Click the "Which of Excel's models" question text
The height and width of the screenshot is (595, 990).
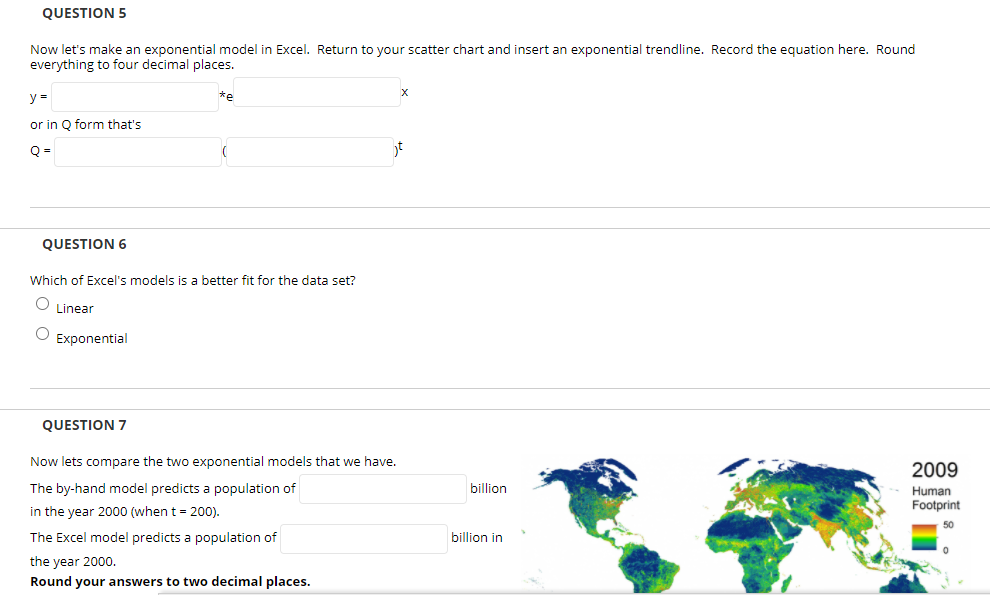coord(192,280)
